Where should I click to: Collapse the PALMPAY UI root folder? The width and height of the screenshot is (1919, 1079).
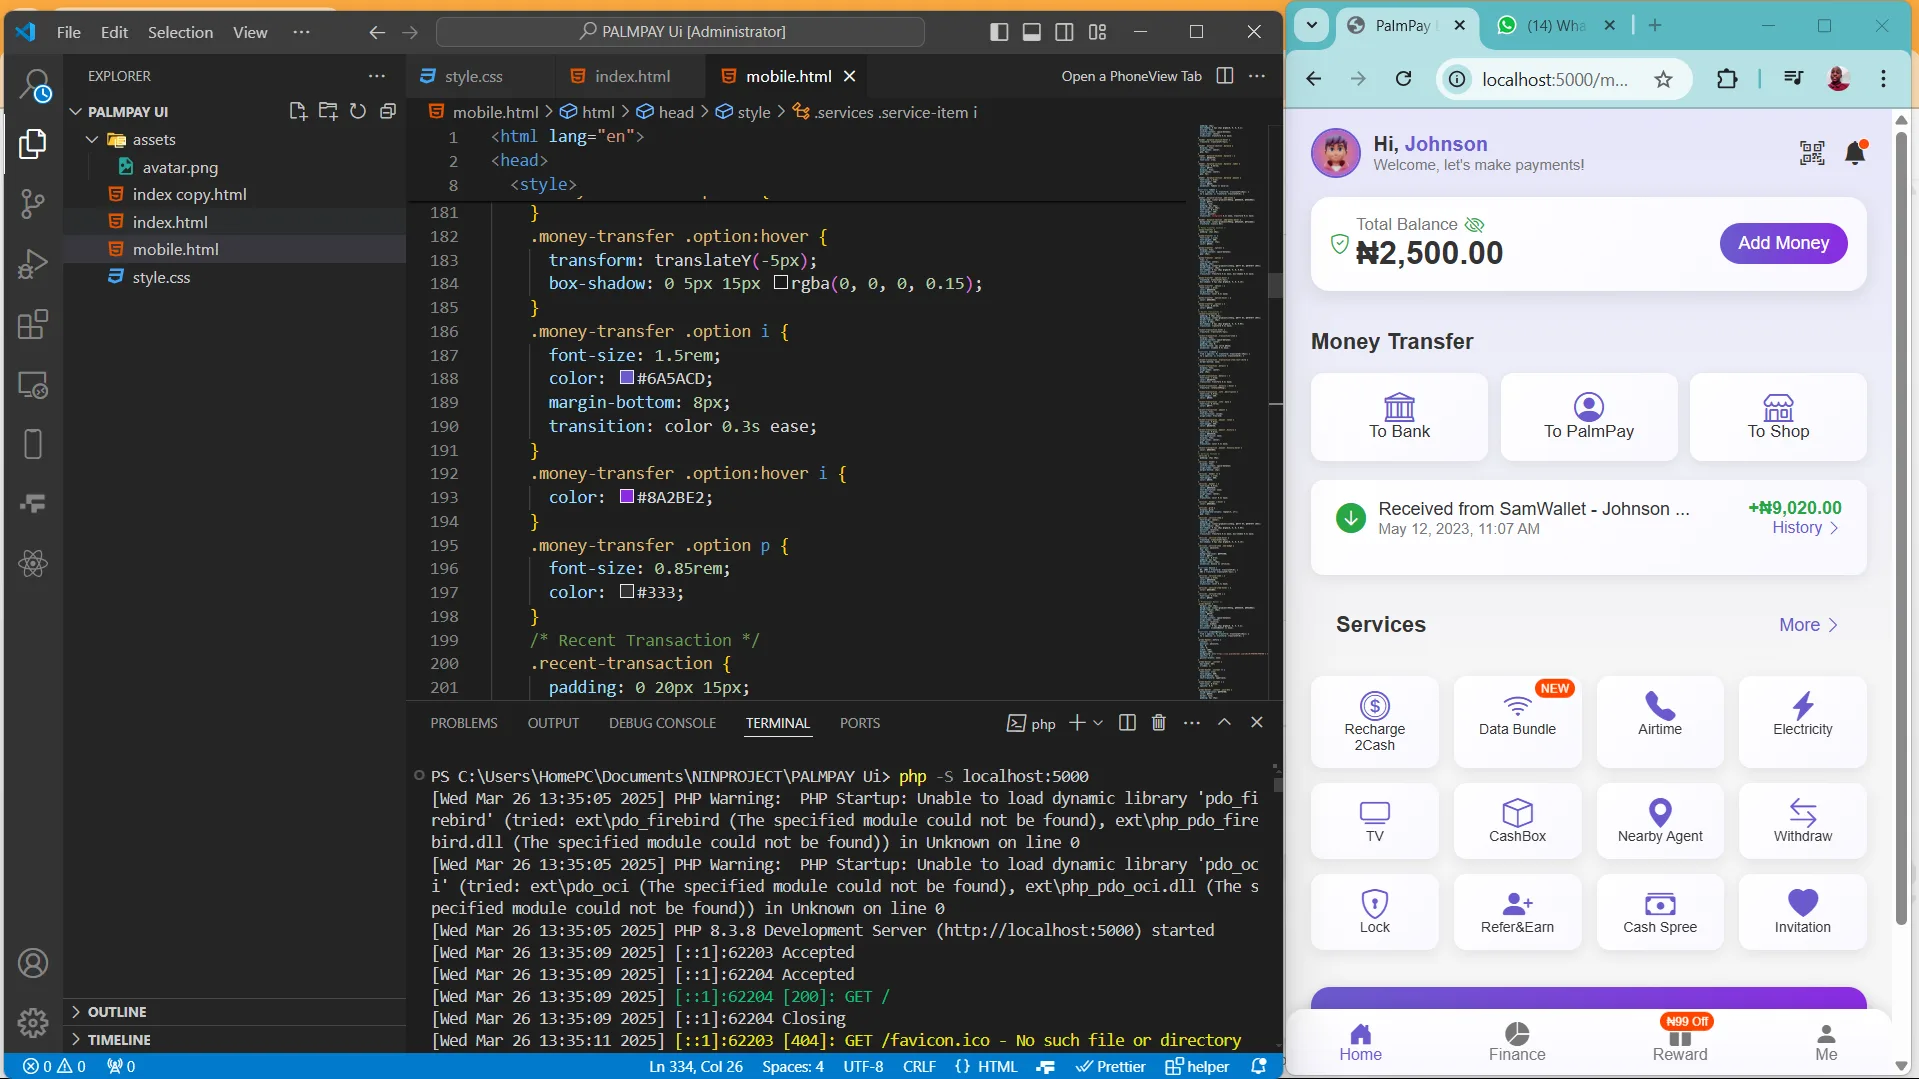(x=76, y=111)
